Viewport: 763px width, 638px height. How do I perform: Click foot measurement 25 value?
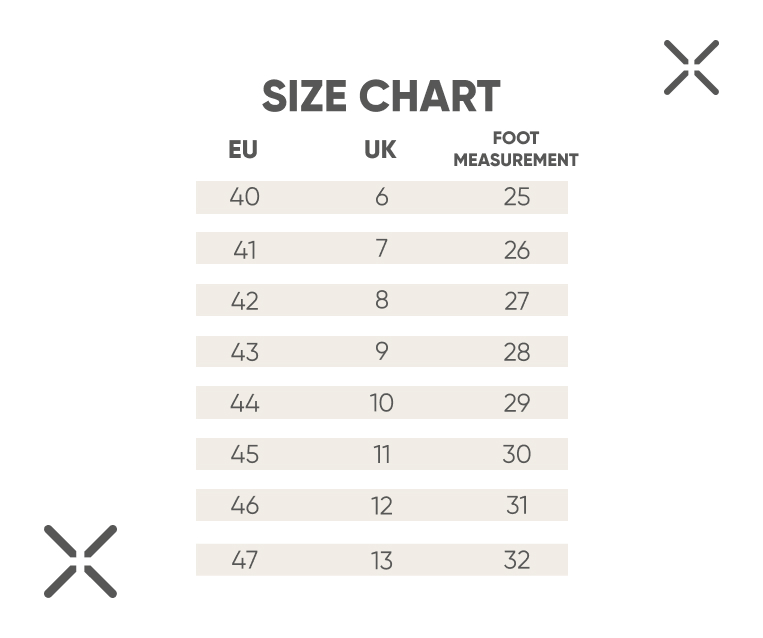click(516, 197)
